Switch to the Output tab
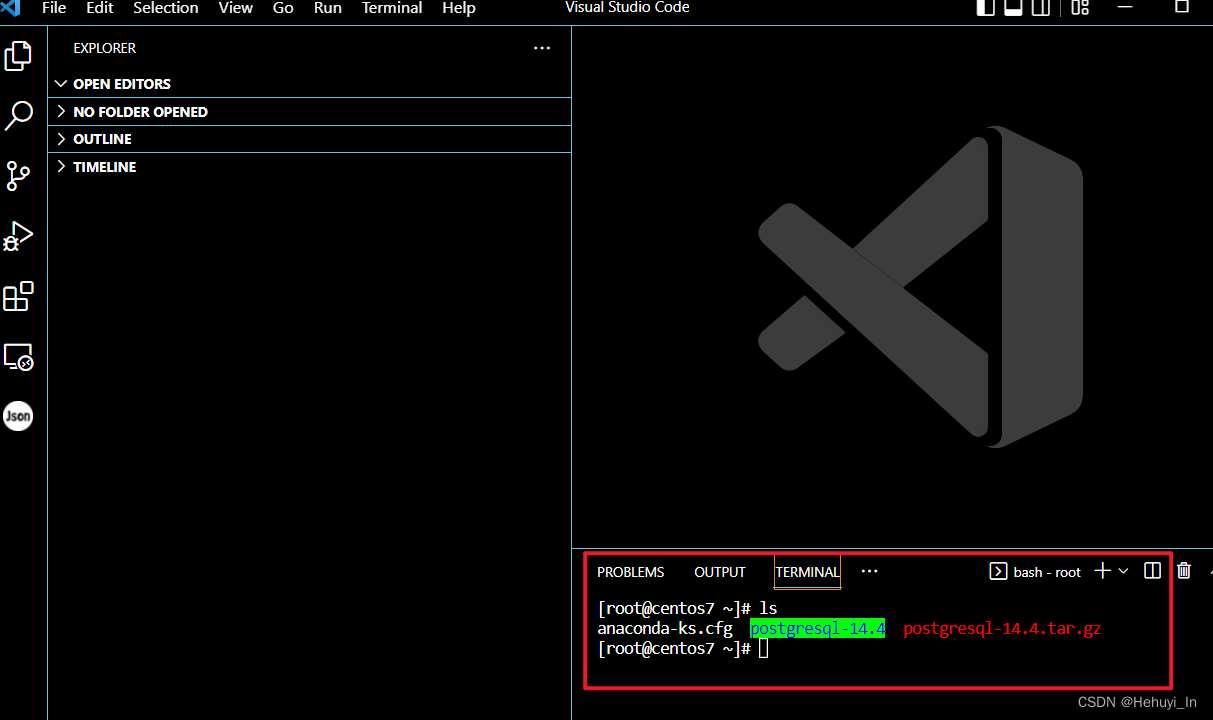This screenshot has width=1213, height=720. (719, 571)
